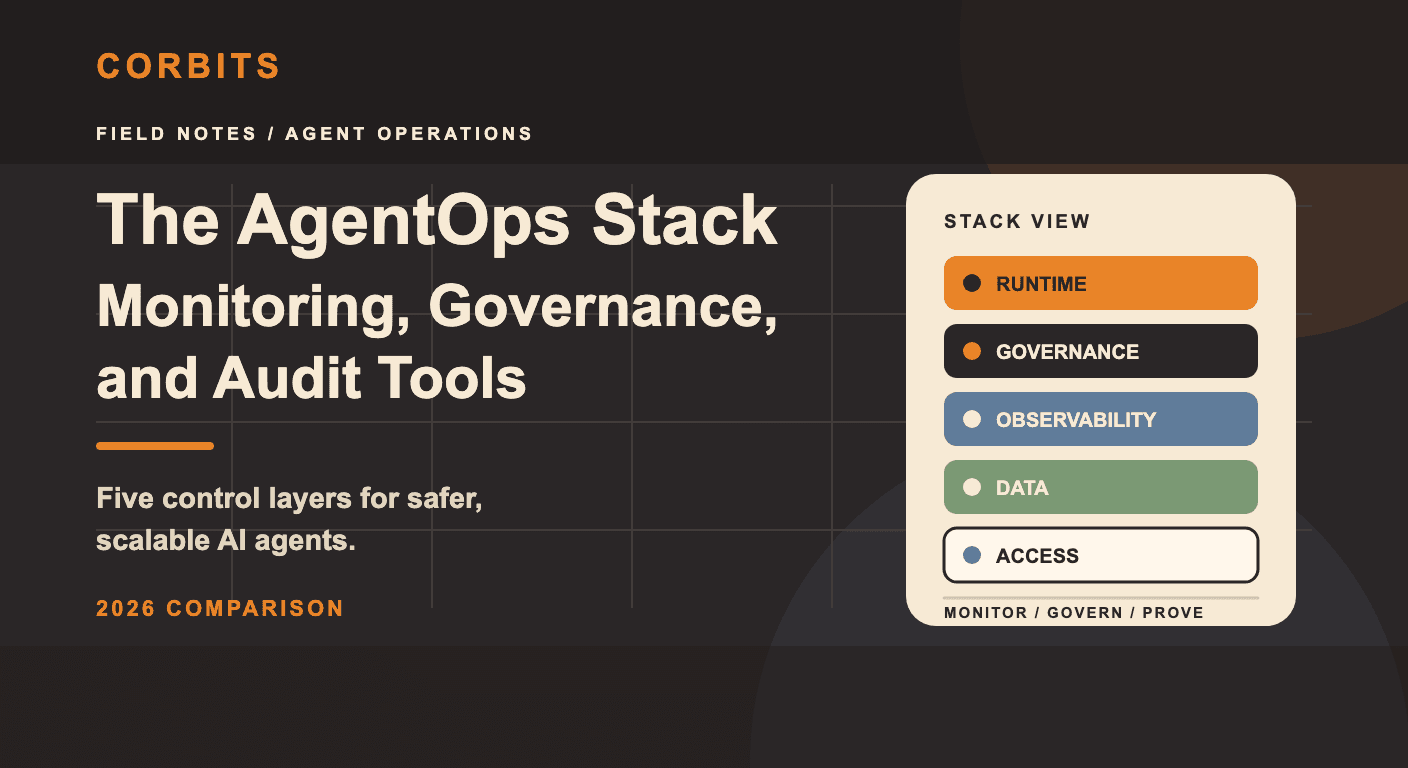Click the 'and Audit Tools' subtitle line
1408x768 pixels.
[x=311, y=378]
